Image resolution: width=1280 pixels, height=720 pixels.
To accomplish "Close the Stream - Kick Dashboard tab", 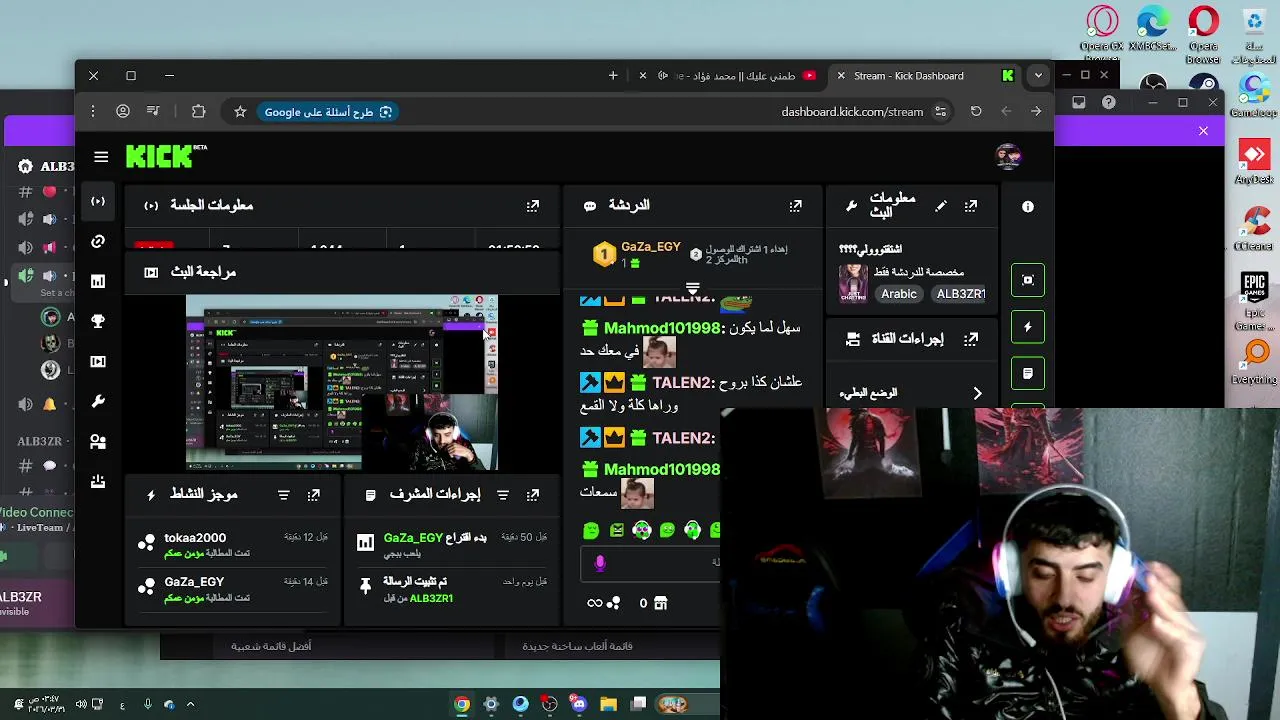I will point(841,76).
